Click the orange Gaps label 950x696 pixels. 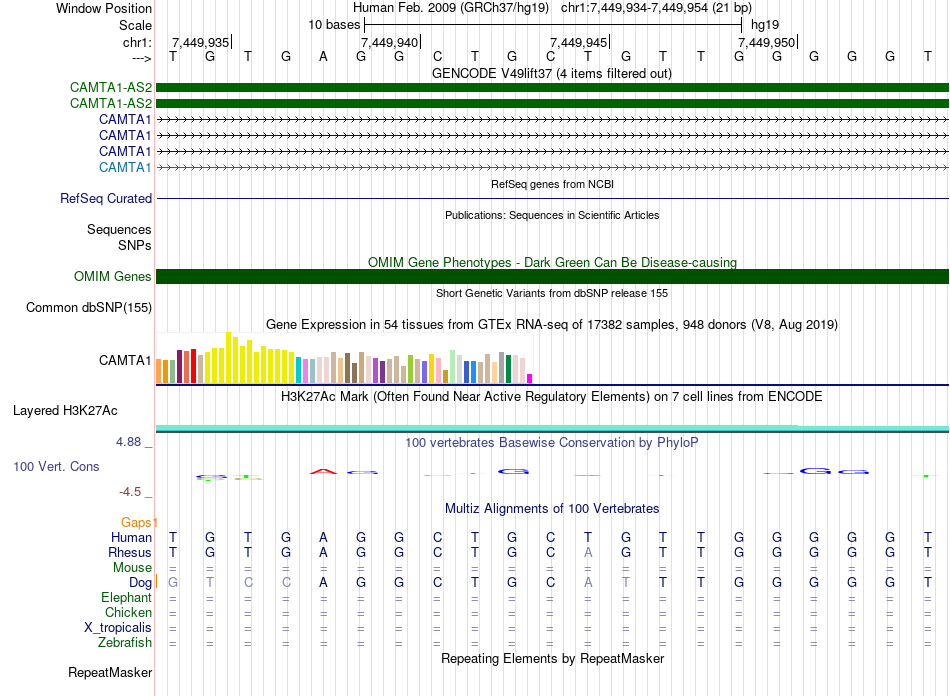139,522
